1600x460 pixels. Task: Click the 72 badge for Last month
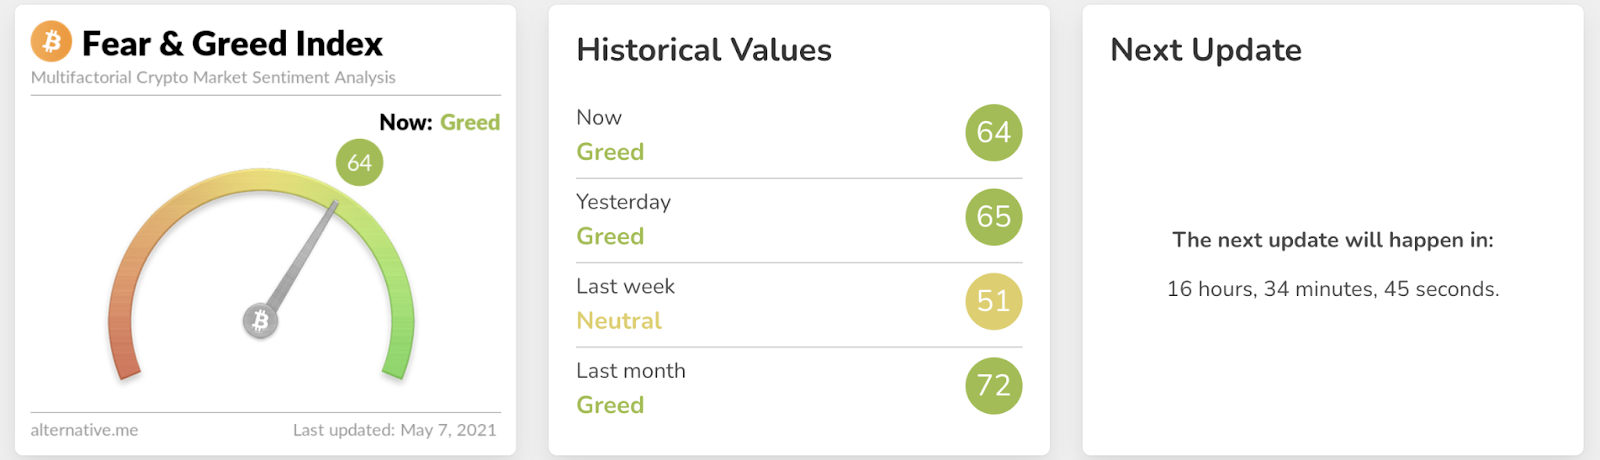pyautogui.click(x=993, y=386)
